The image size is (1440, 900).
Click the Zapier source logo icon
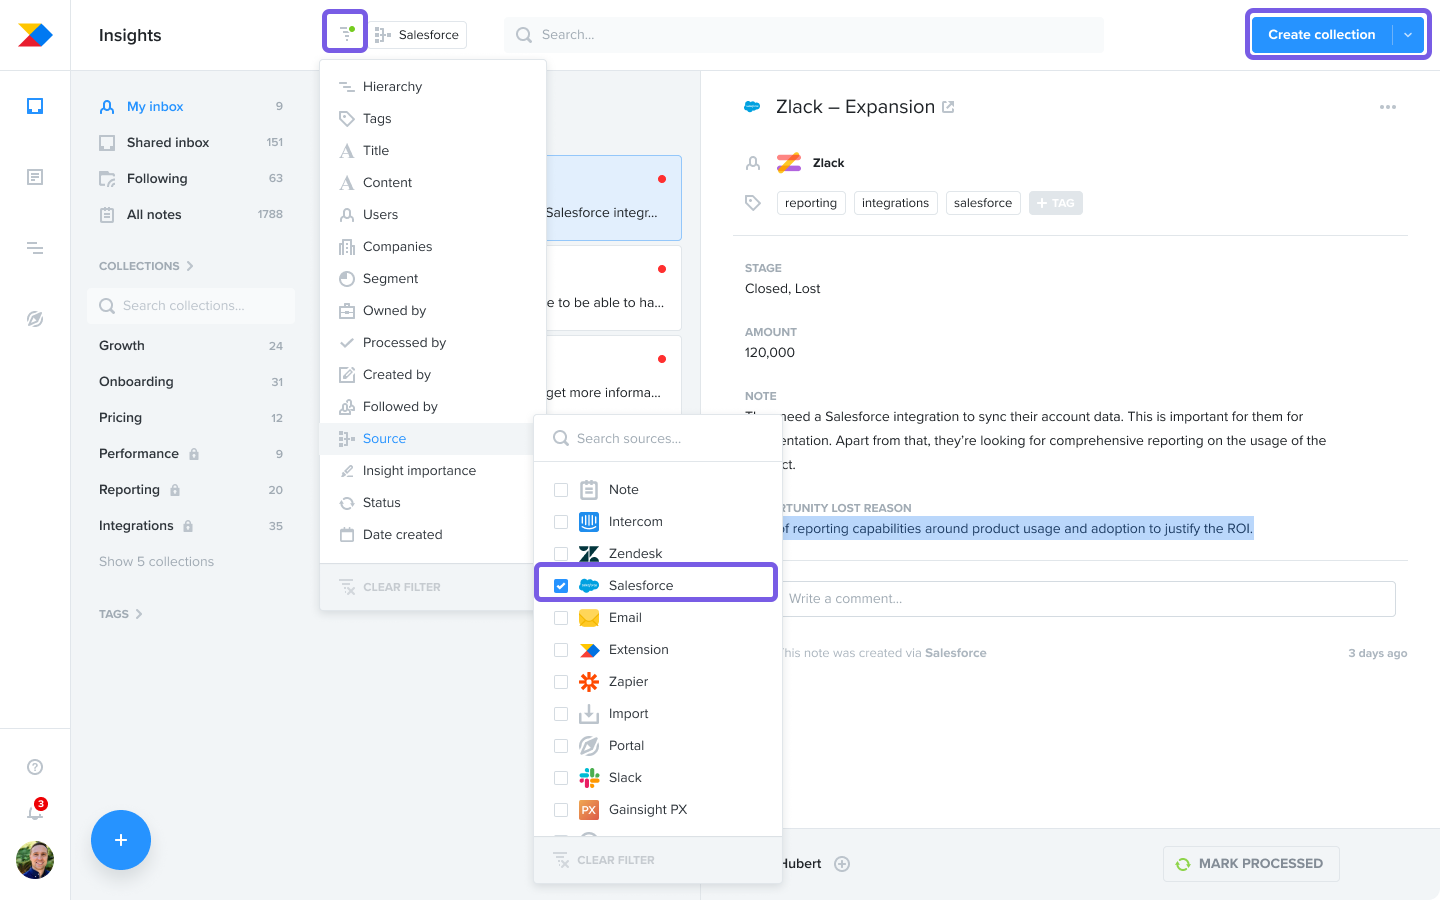[x=589, y=682]
